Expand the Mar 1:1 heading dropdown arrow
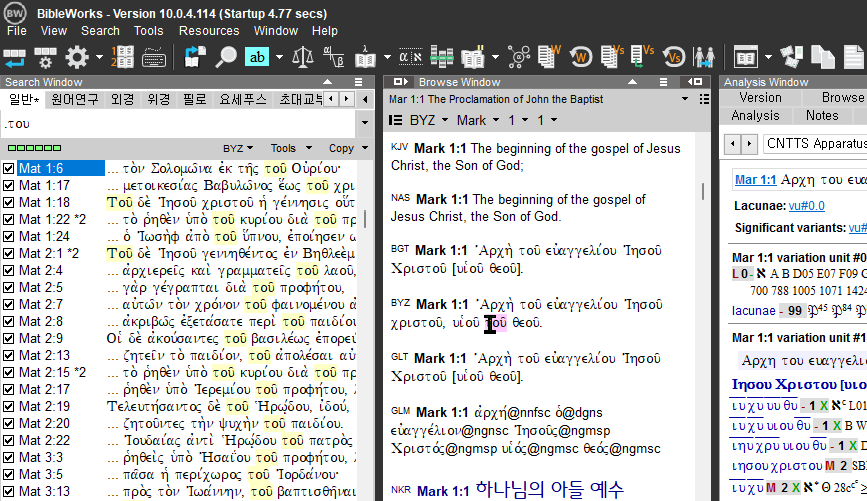Image resolution: width=867 pixels, height=501 pixels. (x=685, y=99)
